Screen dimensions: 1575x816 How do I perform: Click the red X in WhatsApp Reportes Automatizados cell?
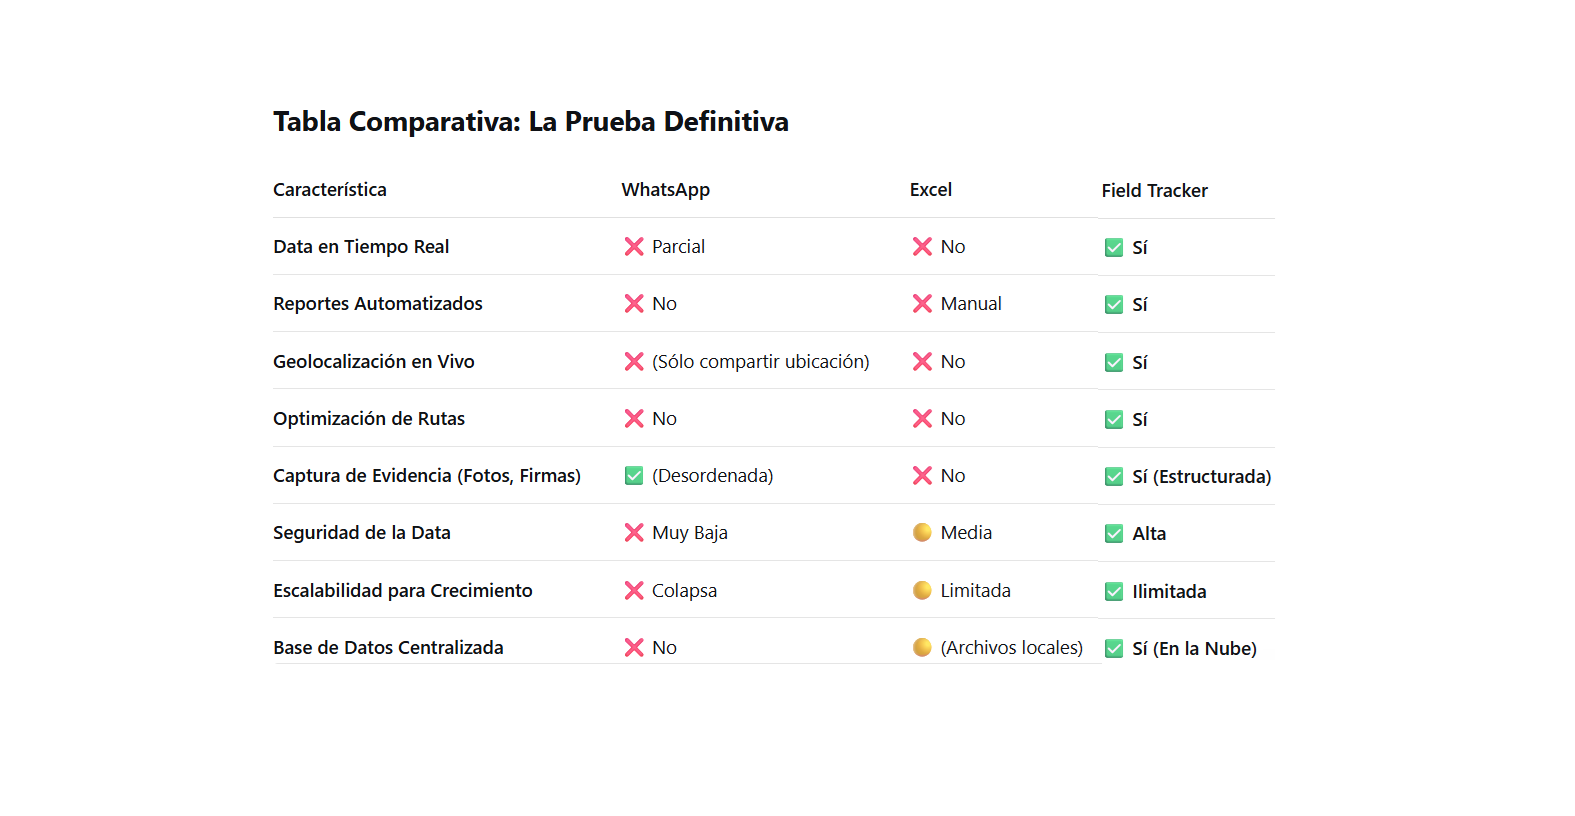634,304
